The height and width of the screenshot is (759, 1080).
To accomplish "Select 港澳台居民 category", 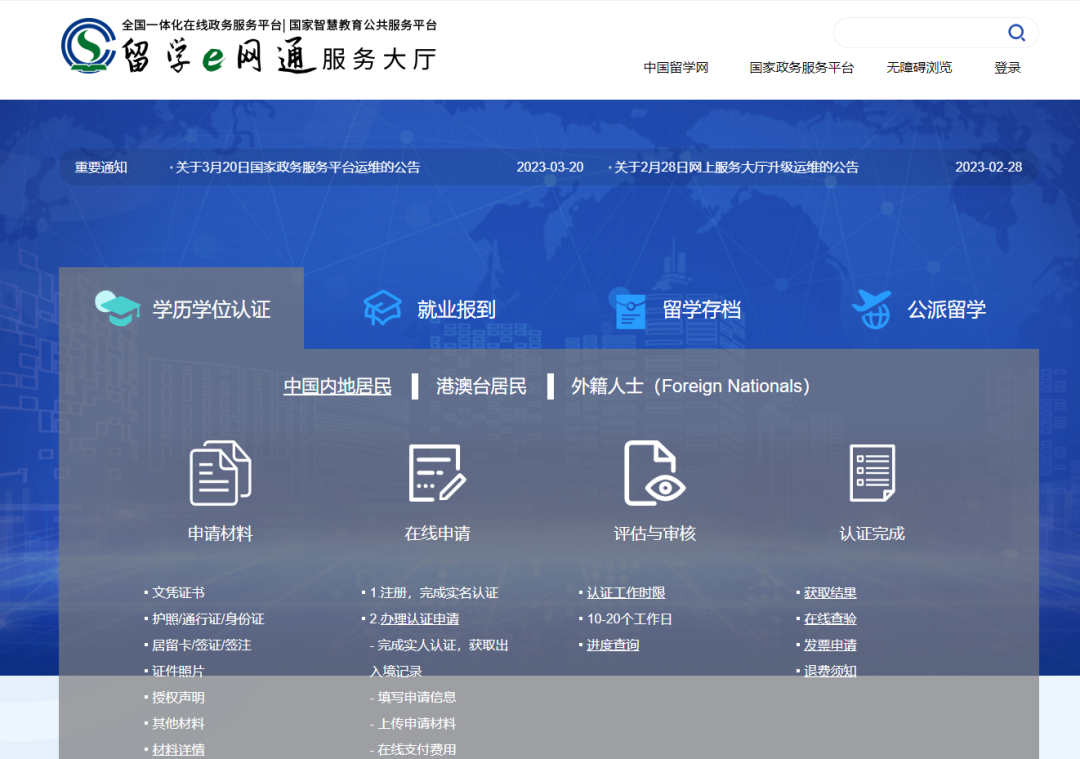I will click(x=481, y=386).
